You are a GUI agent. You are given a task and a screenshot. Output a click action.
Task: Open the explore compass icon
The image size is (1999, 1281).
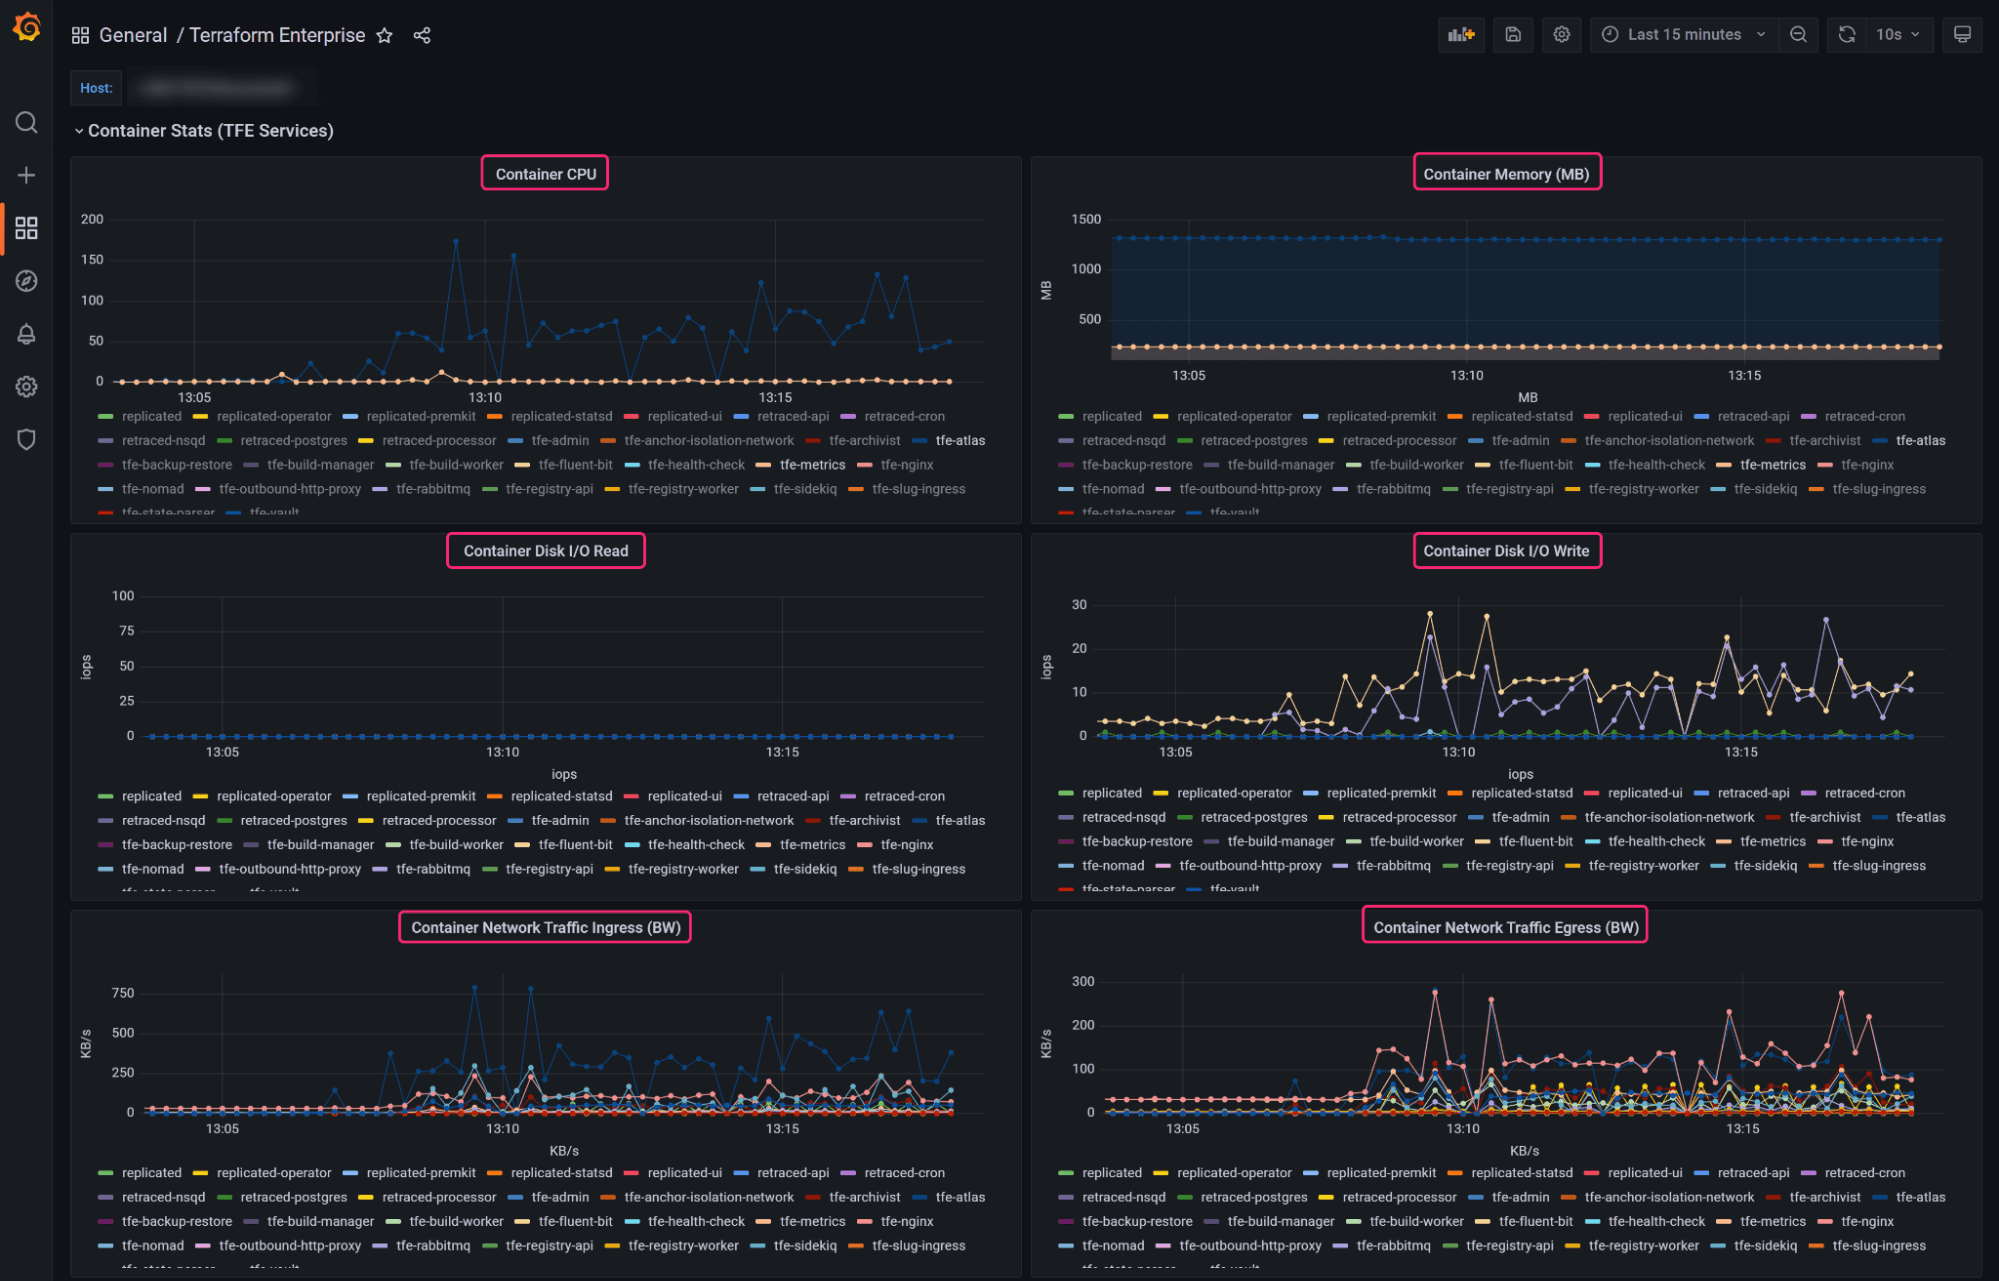click(26, 280)
